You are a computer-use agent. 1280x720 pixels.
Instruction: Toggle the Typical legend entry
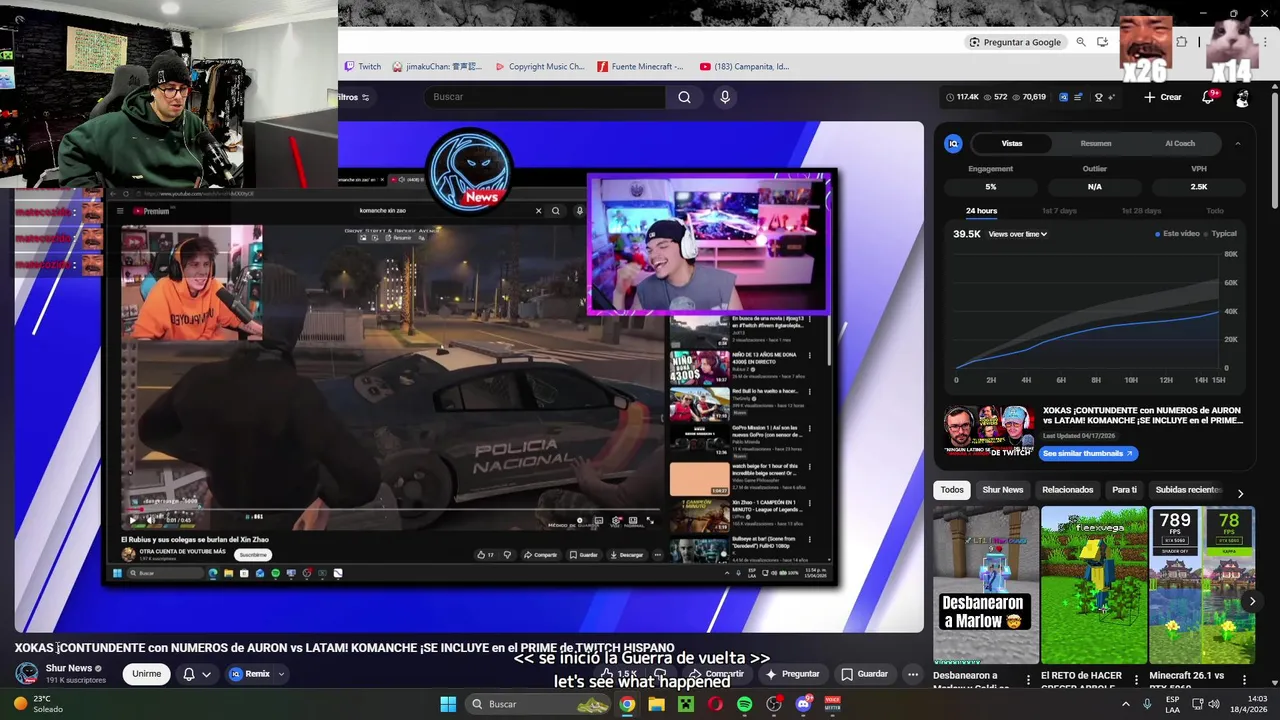tap(1221, 234)
